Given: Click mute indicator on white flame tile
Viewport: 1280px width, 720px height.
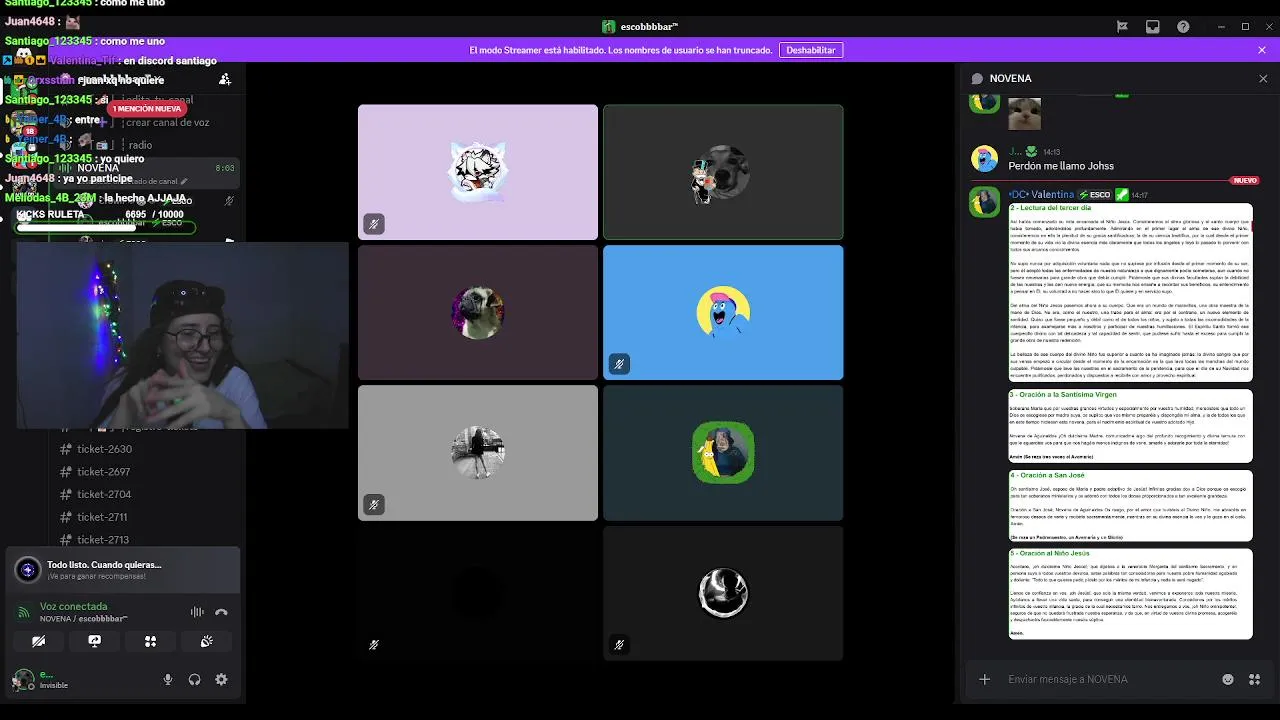Looking at the screenshot, I should [619, 645].
